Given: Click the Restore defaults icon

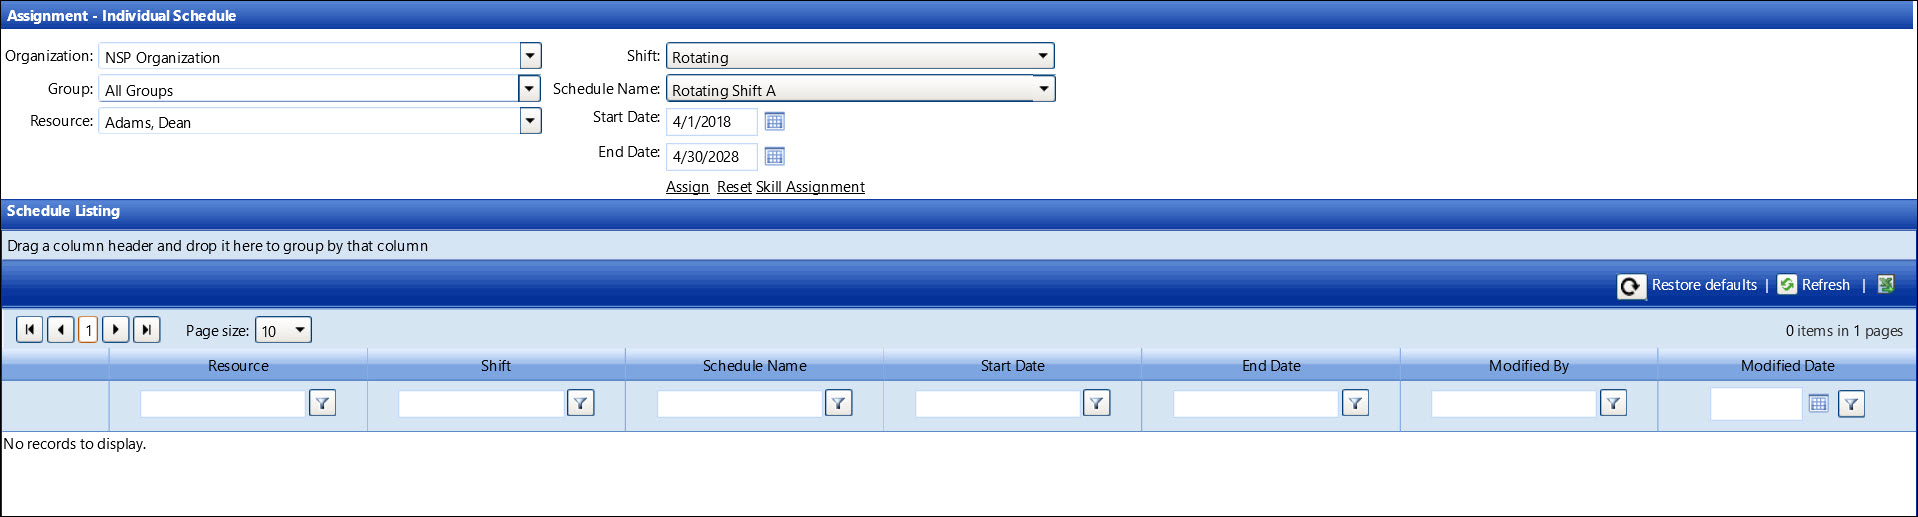Looking at the screenshot, I should [1630, 286].
